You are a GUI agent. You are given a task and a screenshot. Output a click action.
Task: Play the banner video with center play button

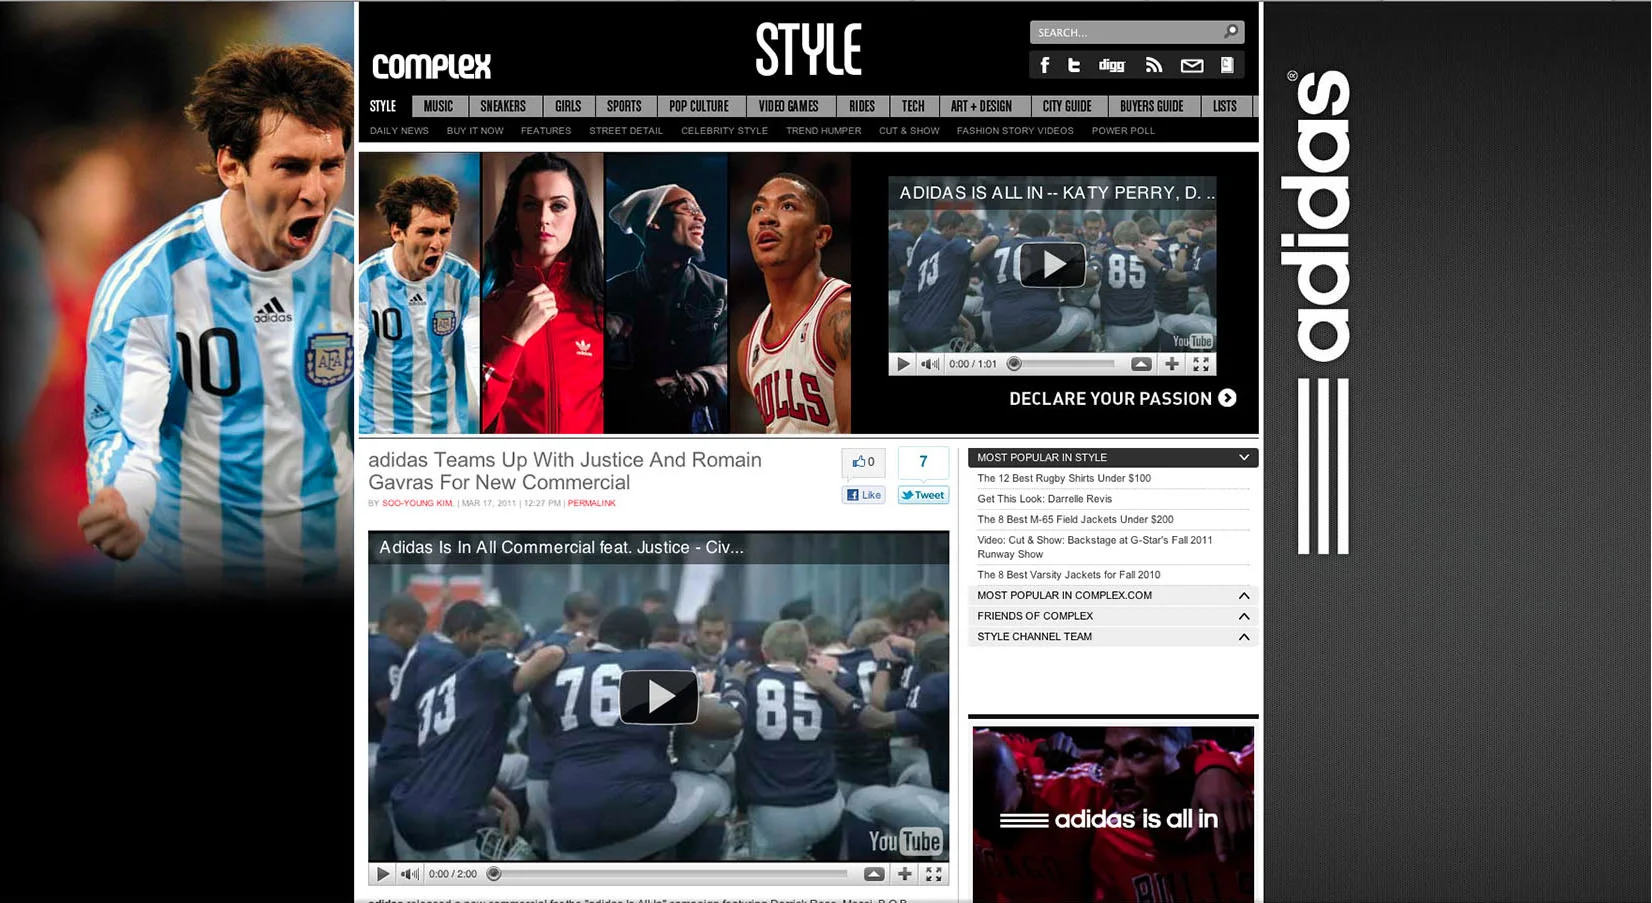click(x=1052, y=264)
